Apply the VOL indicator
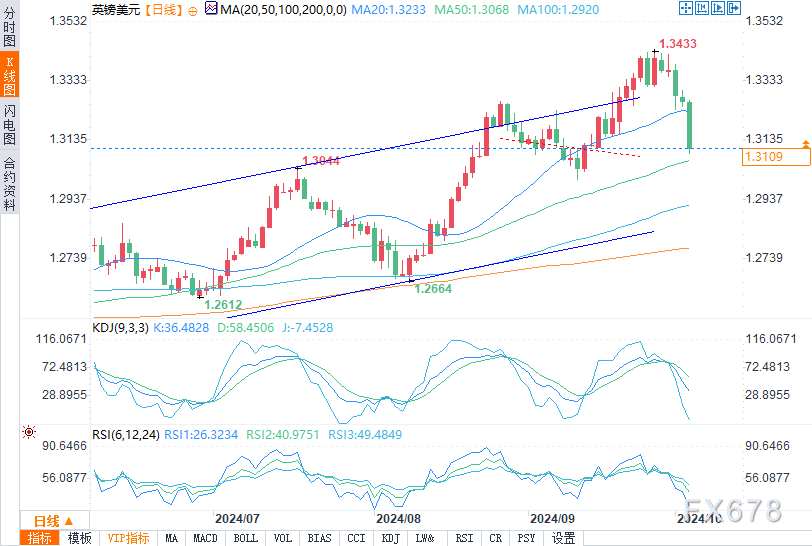 [282, 538]
